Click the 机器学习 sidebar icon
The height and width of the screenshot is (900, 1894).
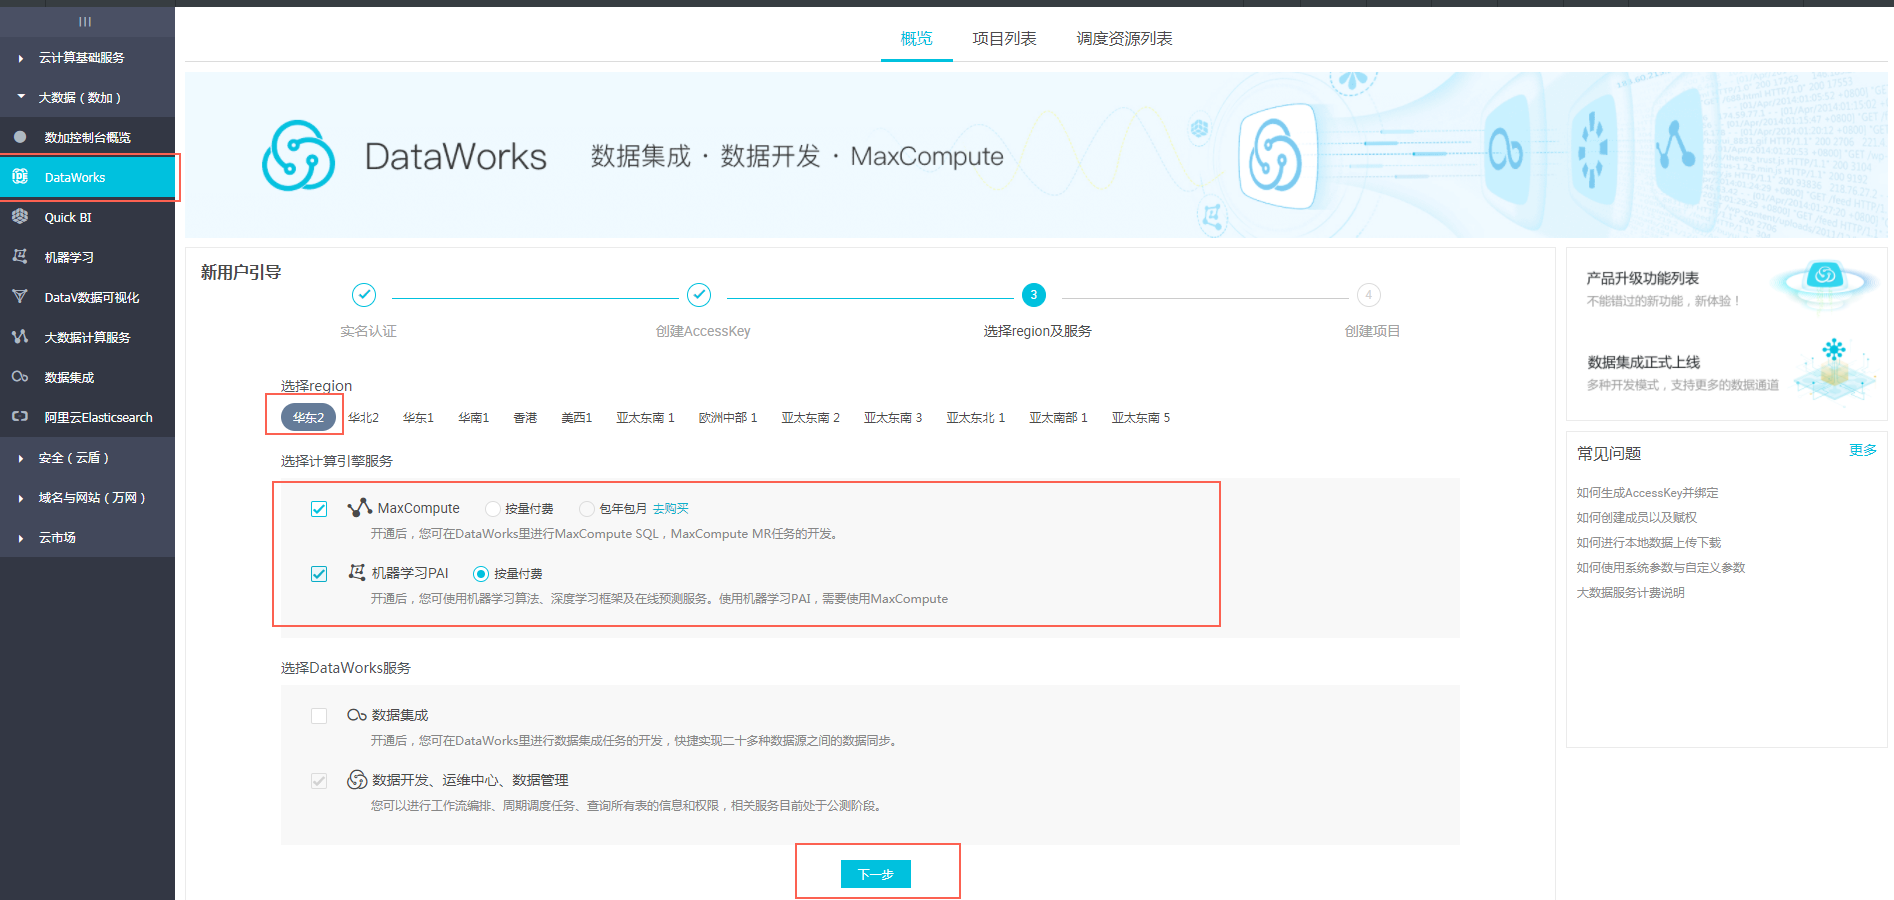pyautogui.click(x=20, y=257)
